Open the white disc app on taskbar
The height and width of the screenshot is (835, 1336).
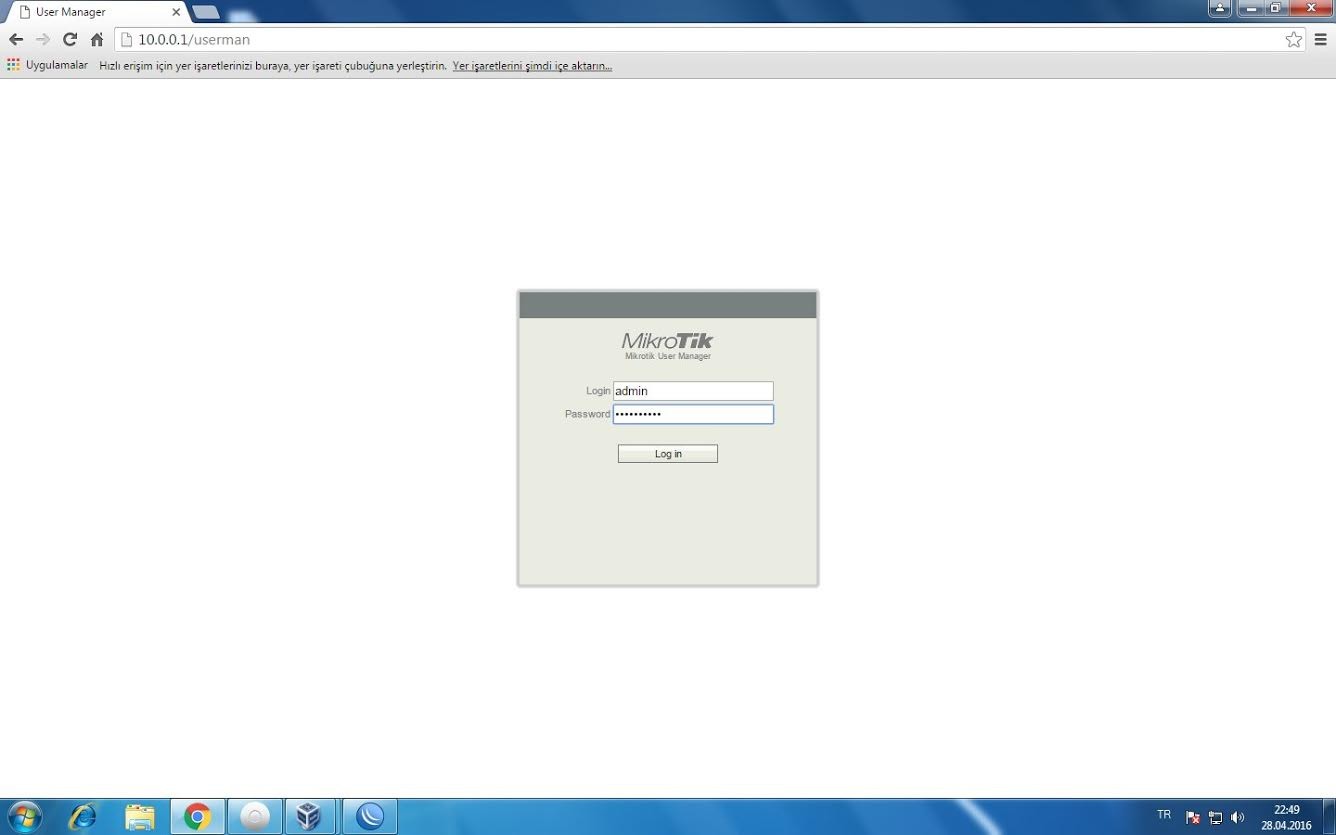(255, 817)
